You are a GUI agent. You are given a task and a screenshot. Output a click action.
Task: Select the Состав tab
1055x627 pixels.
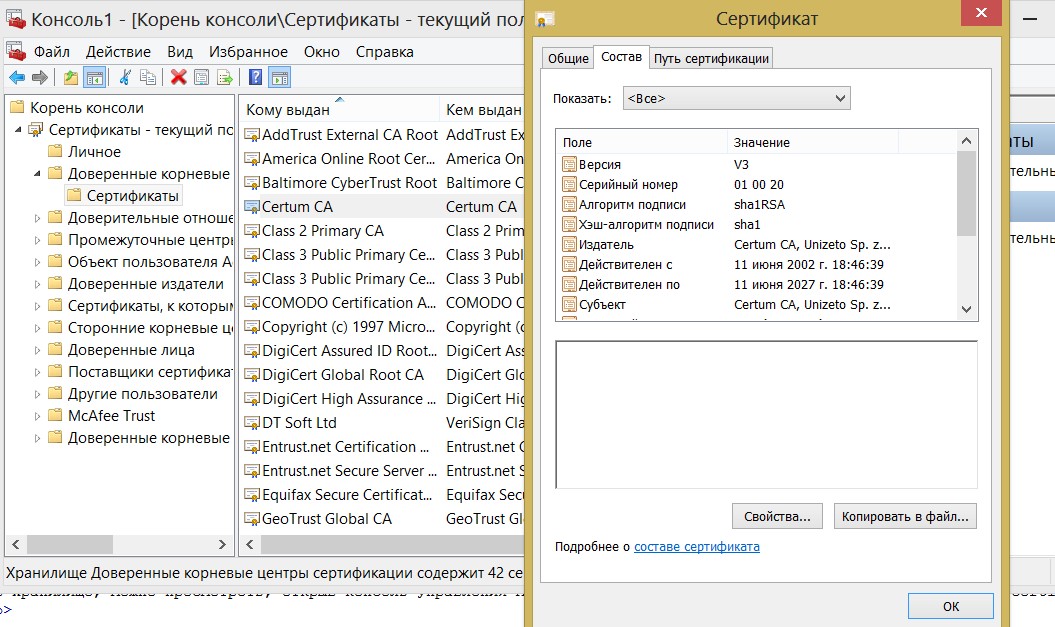click(621, 57)
